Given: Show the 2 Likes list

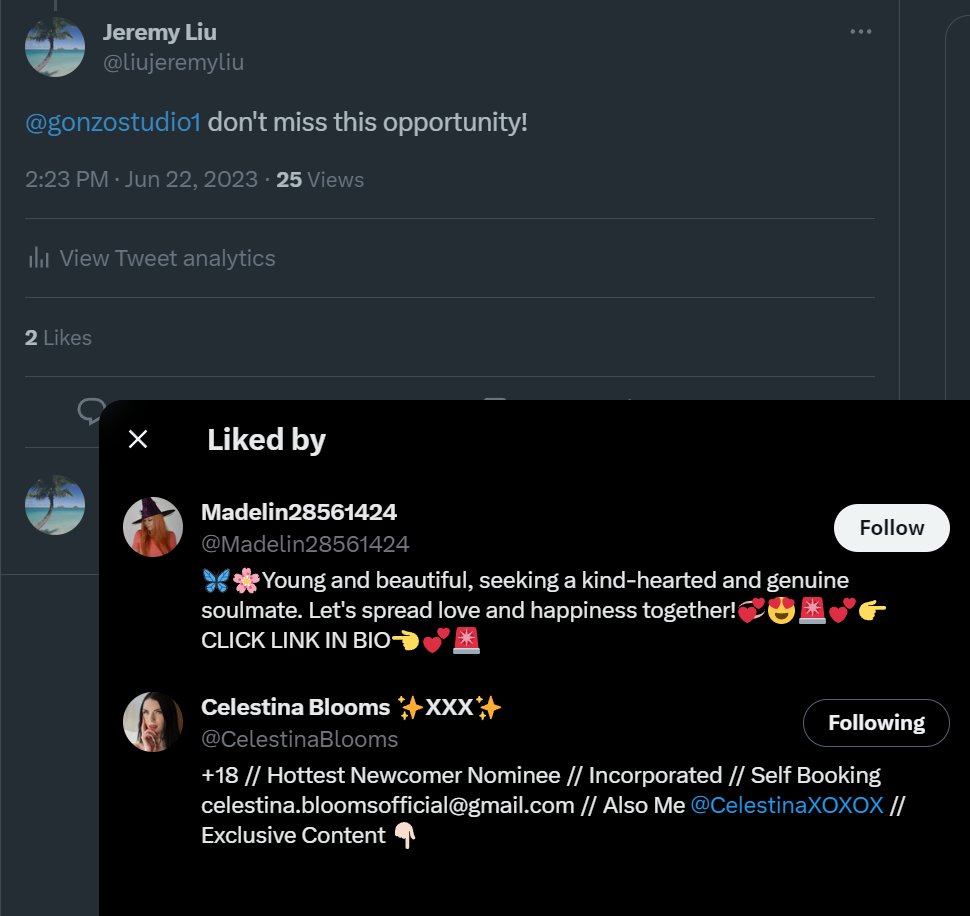Looking at the screenshot, I should pyautogui.click(x=58, y=338).
